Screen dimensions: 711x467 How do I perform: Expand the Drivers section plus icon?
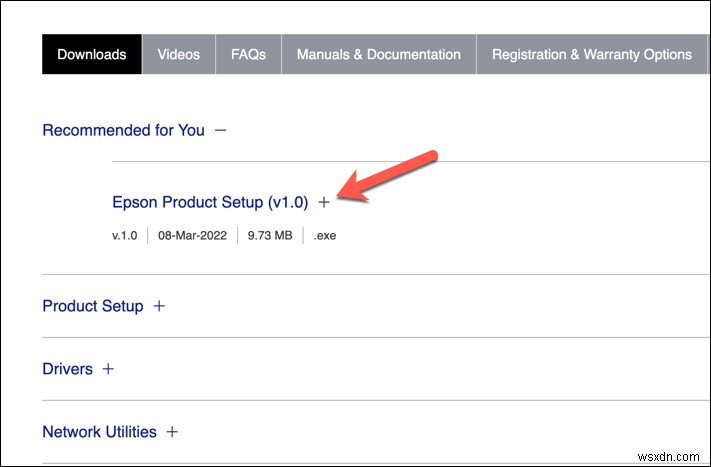pos(108,369)
